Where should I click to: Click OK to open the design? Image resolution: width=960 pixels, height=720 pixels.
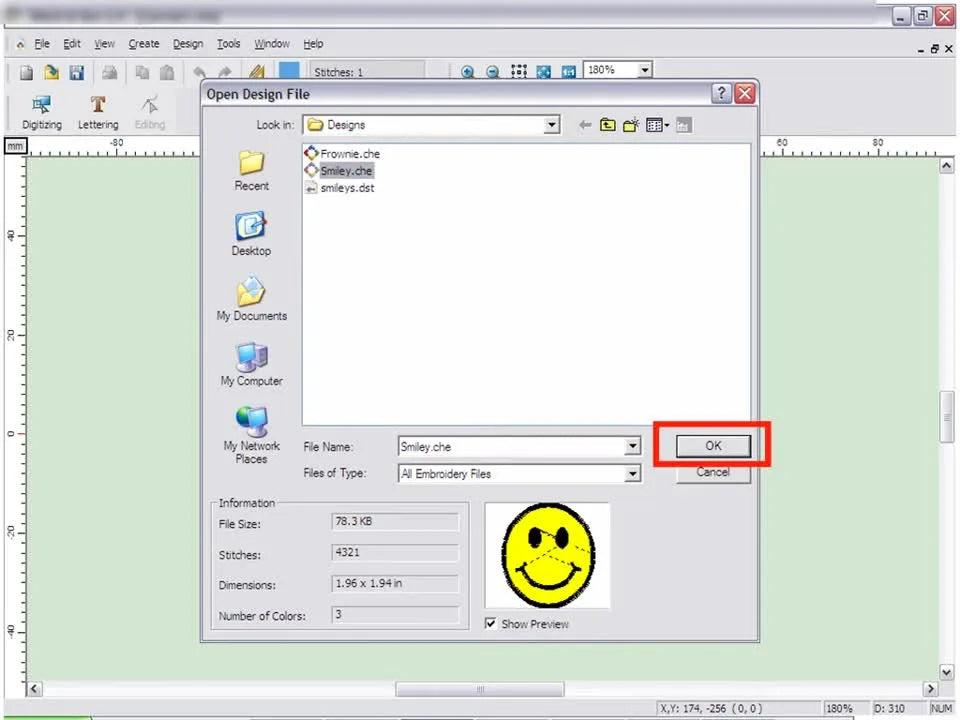coord(713,446)
